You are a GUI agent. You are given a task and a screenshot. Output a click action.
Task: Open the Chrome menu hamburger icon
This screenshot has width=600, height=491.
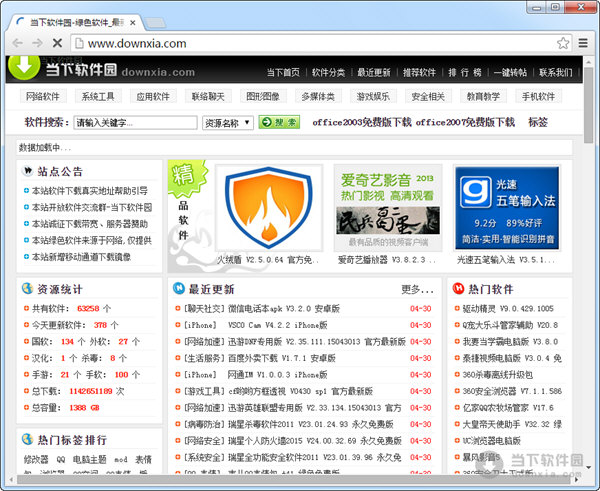coord(583,43)
